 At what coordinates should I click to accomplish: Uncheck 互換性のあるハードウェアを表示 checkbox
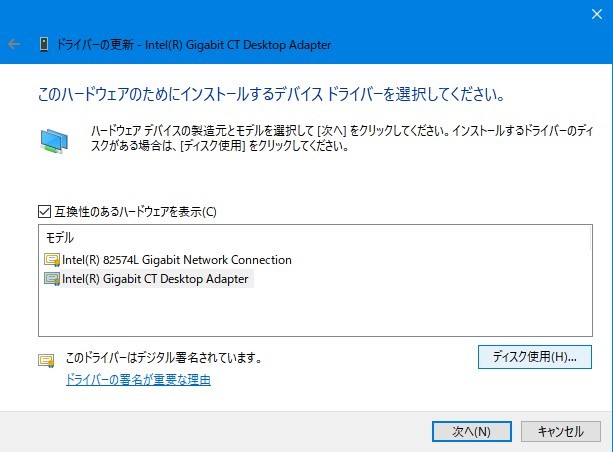(x=44, y=212)
